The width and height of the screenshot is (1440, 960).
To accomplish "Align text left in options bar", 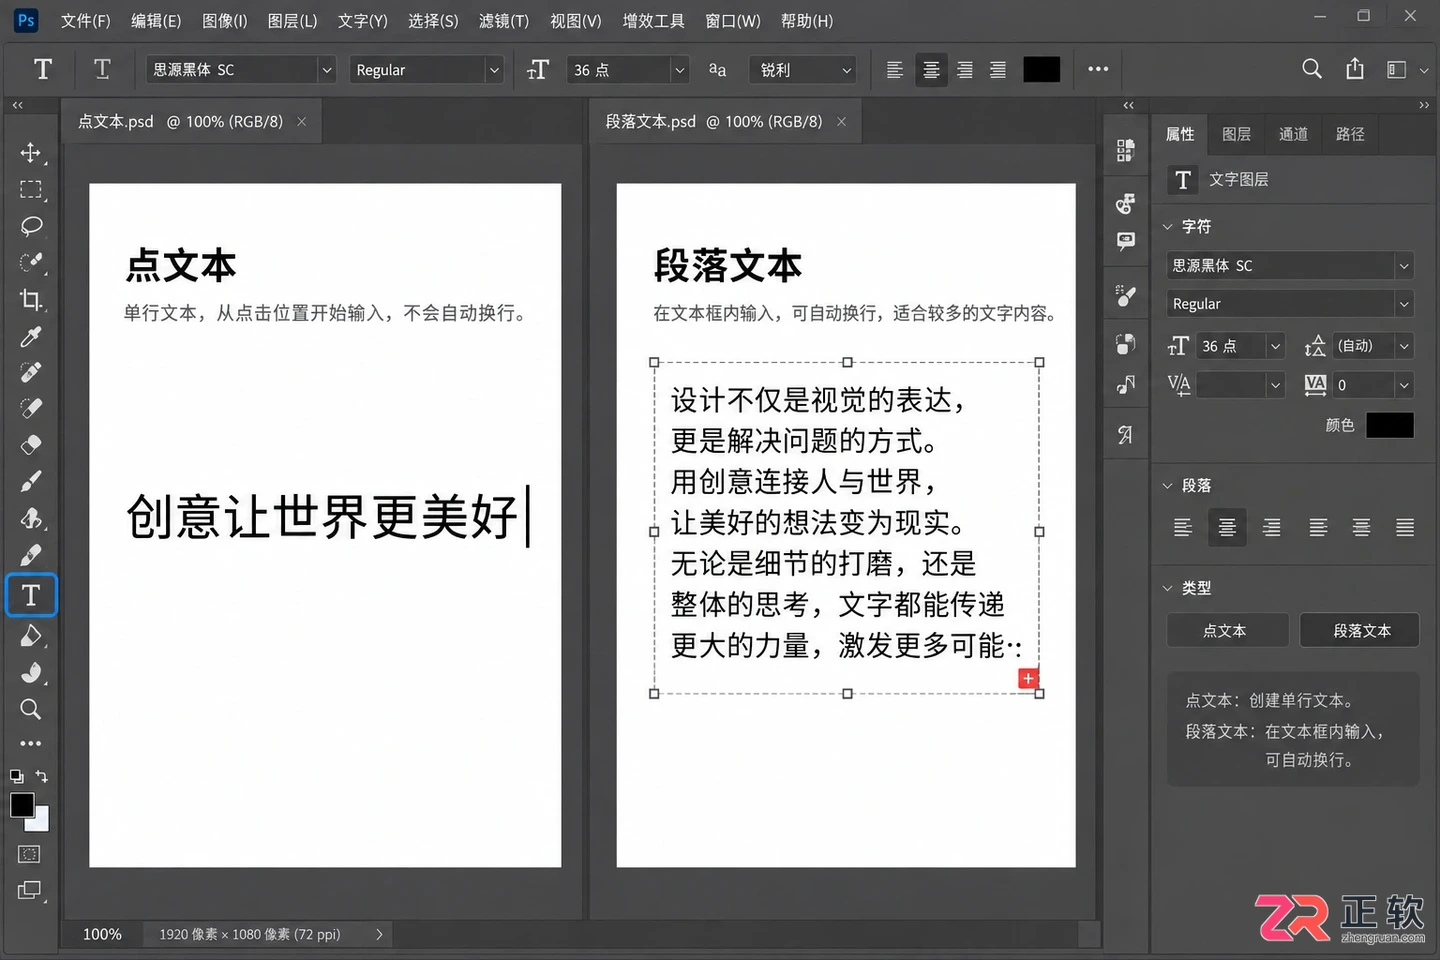I will [895, 69].
